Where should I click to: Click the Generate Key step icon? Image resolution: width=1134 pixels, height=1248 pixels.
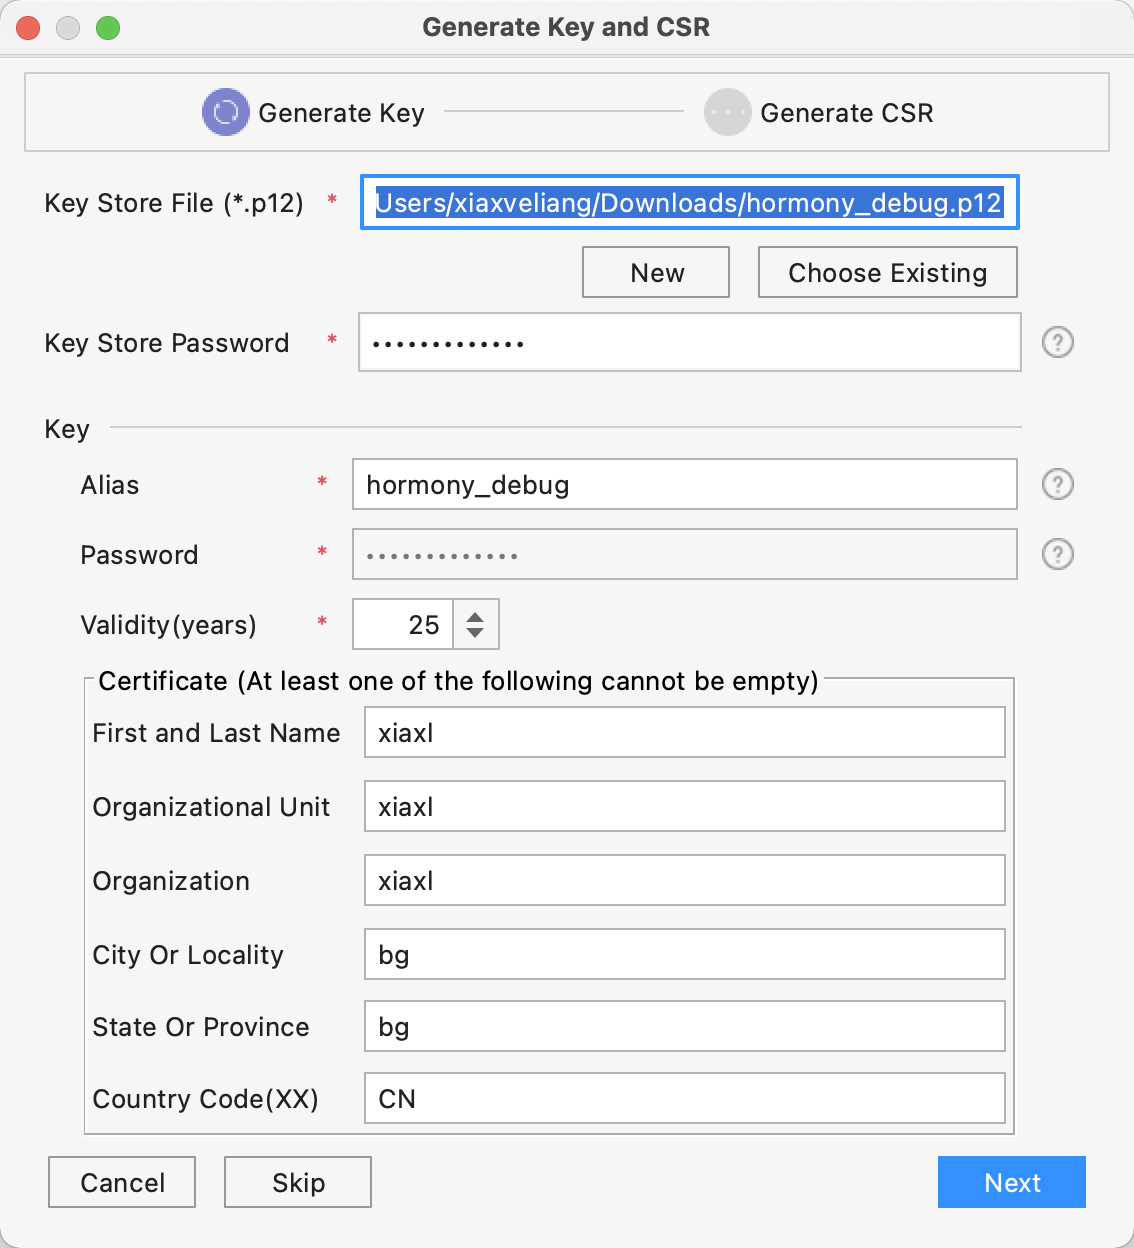[226, 112]
